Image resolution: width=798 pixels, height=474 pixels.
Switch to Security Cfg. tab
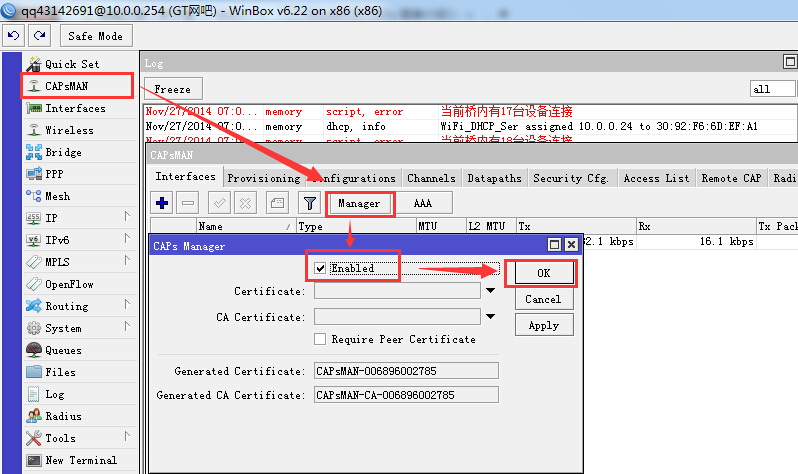pyautogui.click(x=571, y=178)
